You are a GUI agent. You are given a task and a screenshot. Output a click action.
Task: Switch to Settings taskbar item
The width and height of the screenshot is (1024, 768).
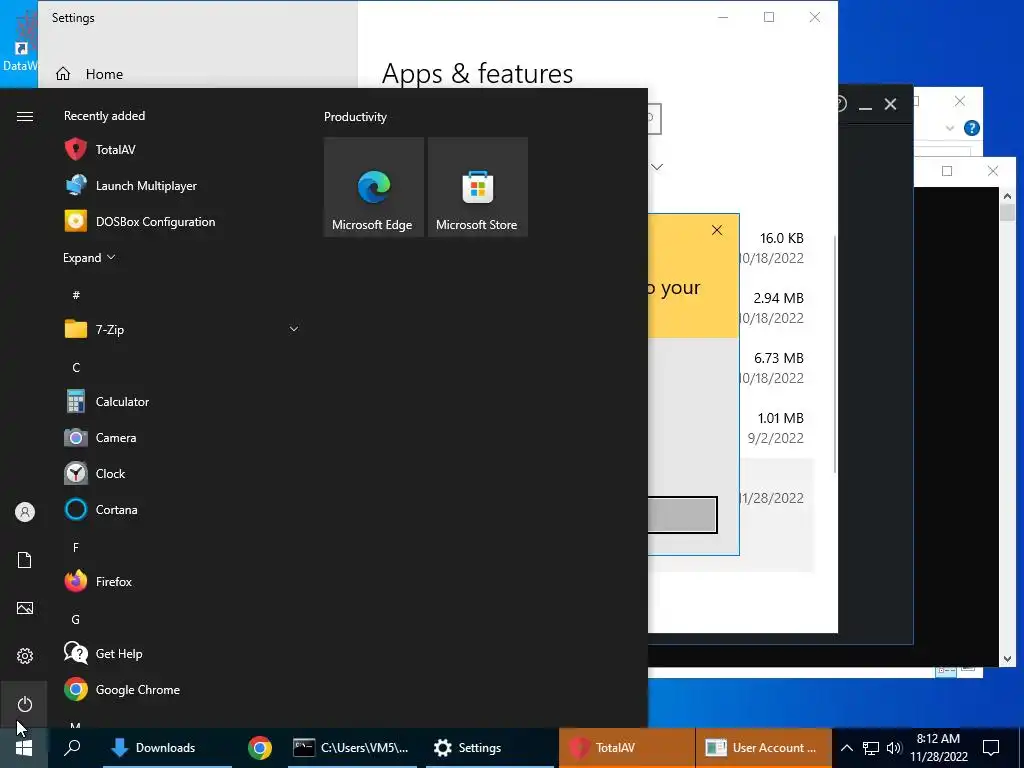(x=490, y=748)
